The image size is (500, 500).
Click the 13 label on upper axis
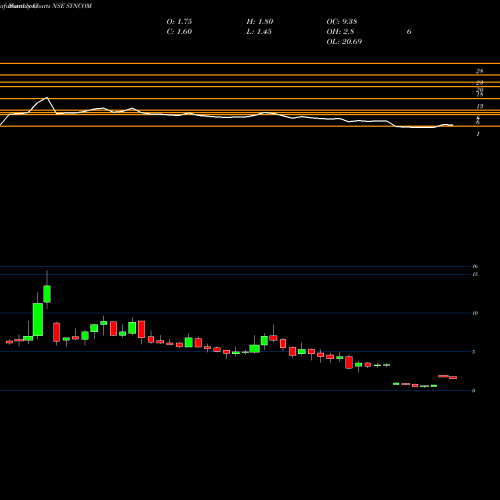tap(480, 107)
